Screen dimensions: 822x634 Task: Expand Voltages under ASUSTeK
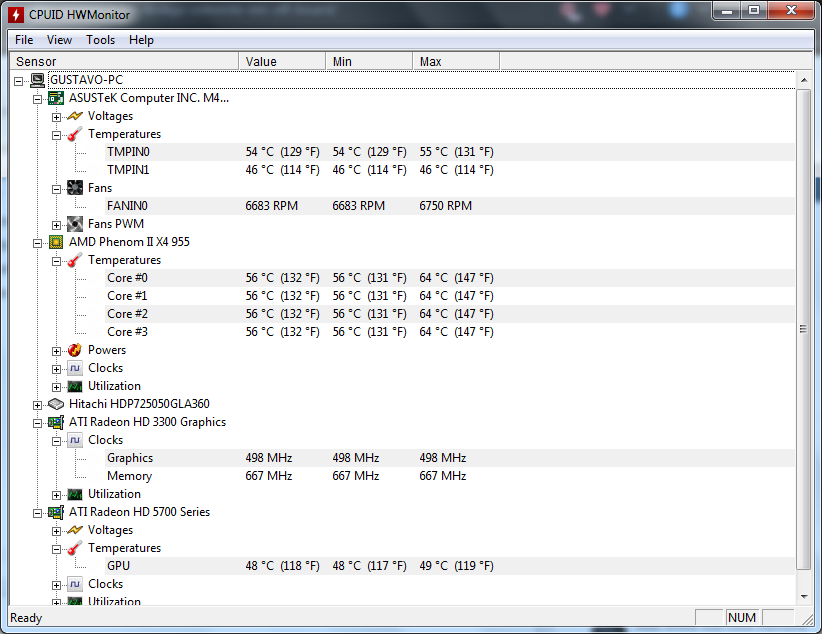coord(57,117)
